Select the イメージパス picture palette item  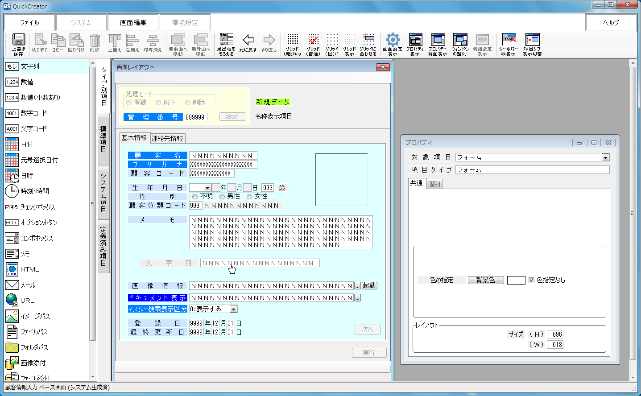click(x=28, y=316)
